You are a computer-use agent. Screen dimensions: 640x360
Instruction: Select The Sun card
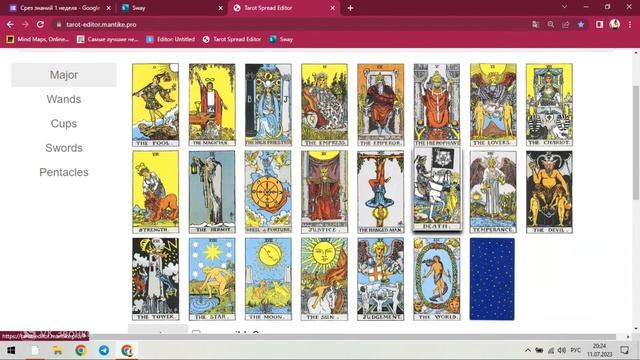tap(324, 279)
